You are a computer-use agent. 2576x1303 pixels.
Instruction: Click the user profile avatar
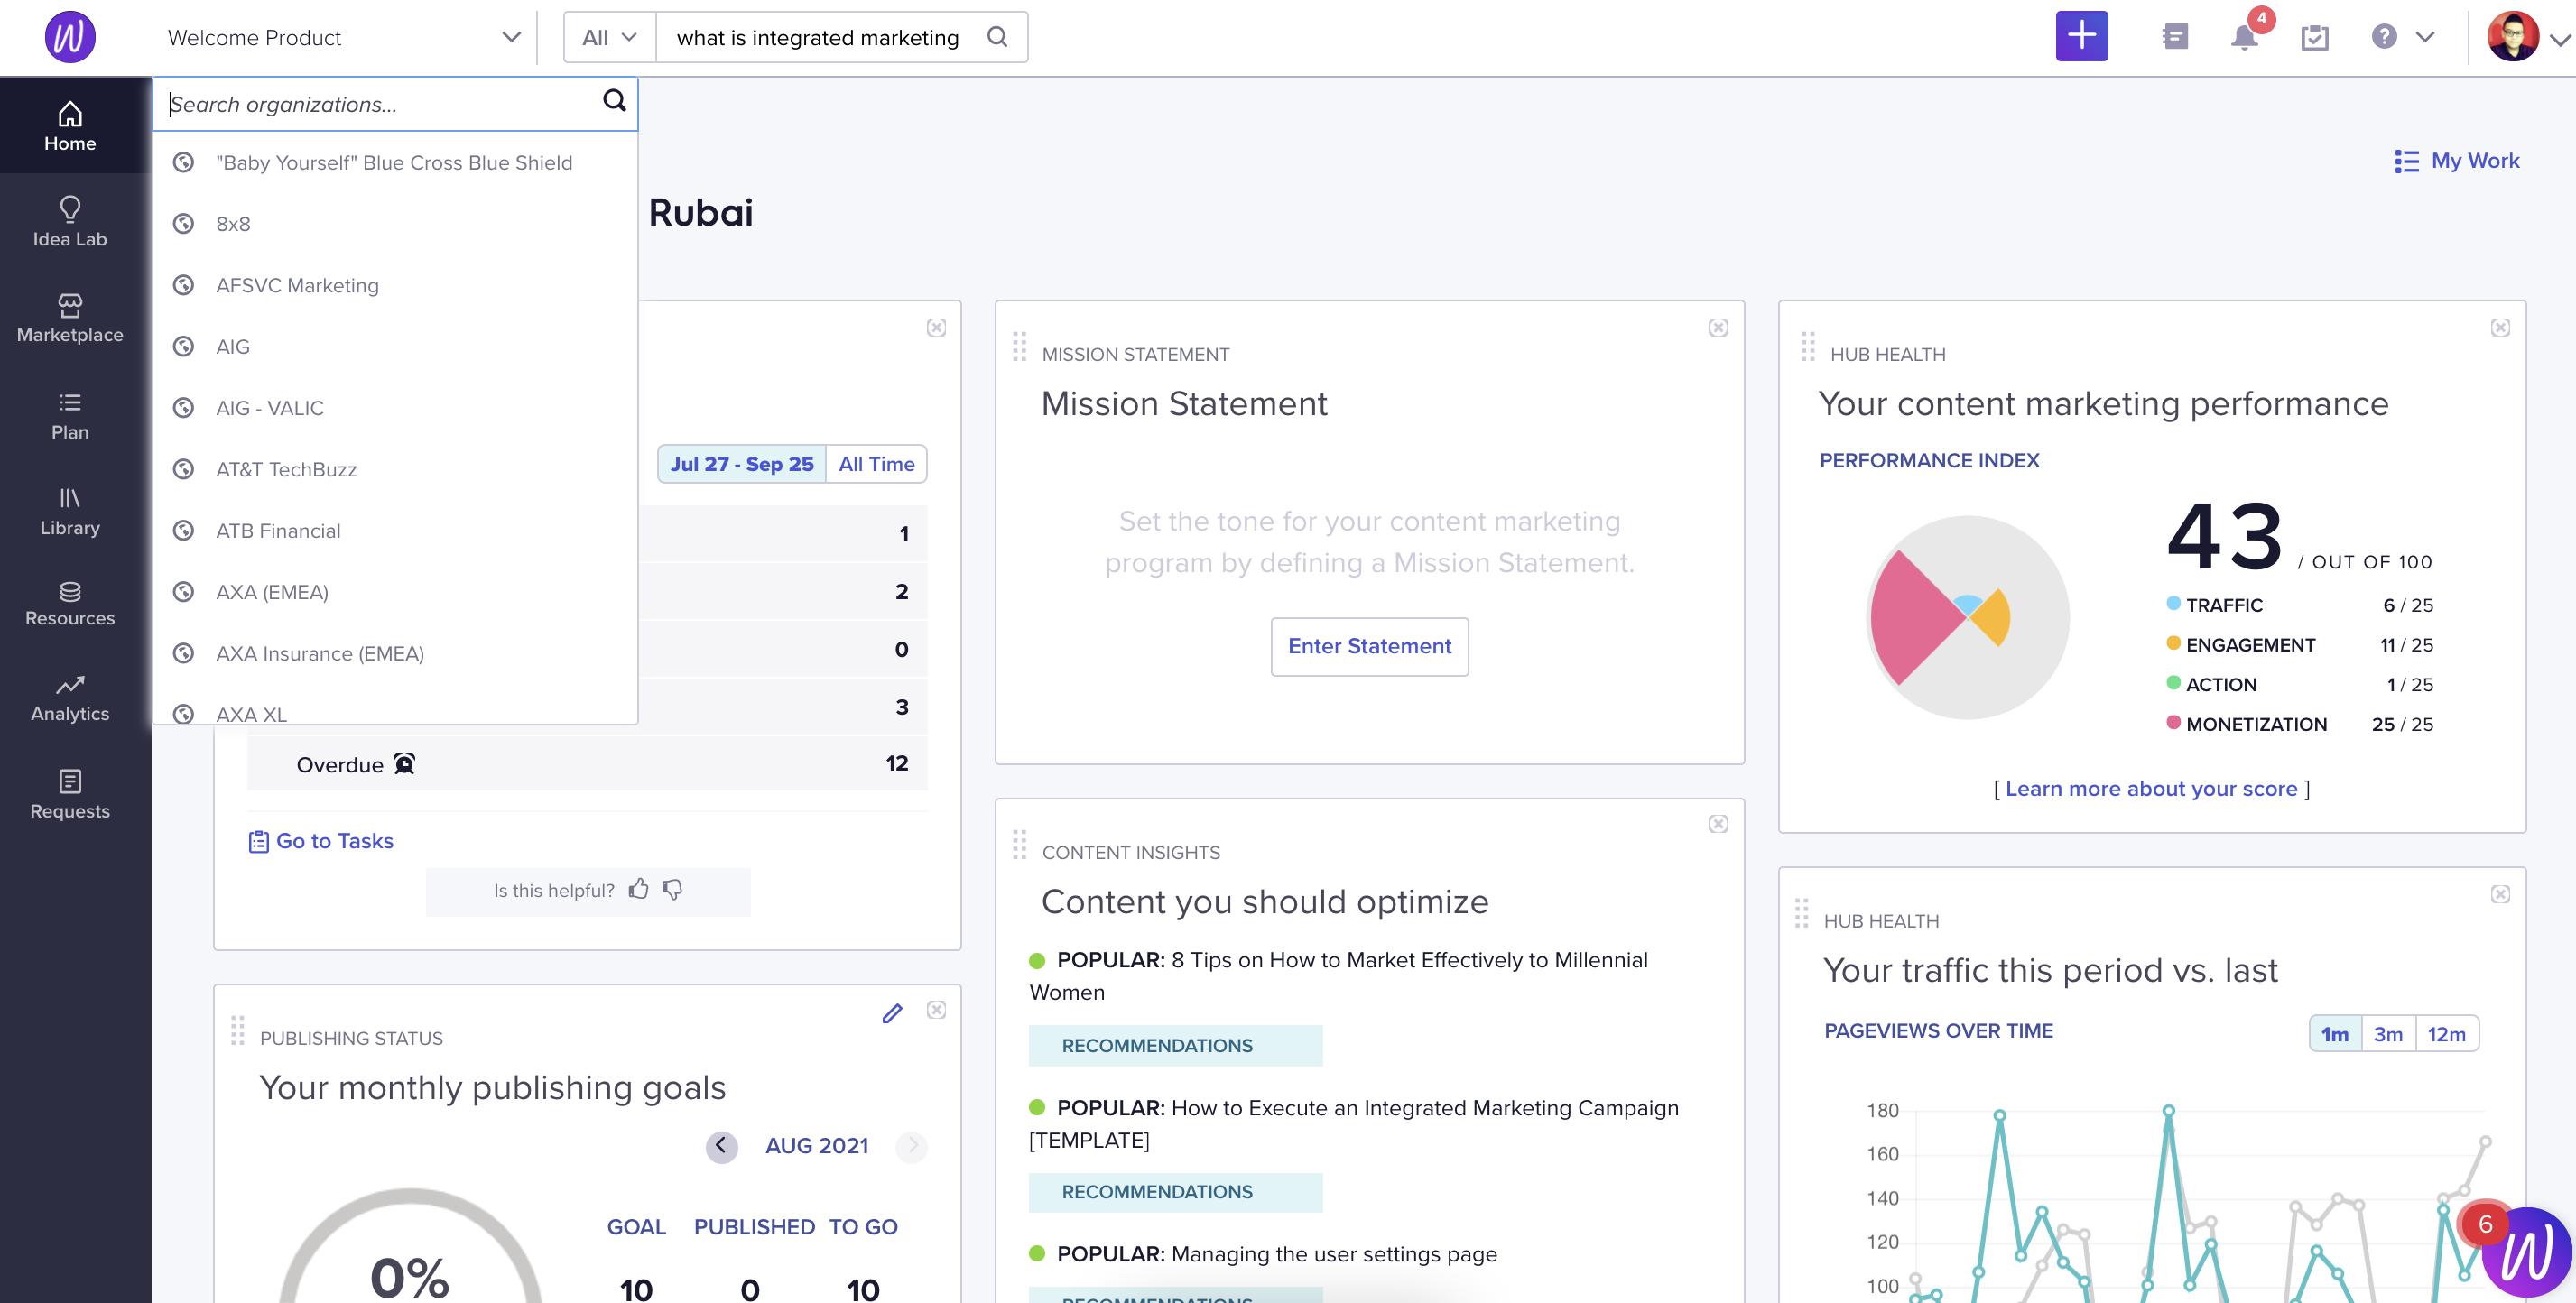point(2513,37)
